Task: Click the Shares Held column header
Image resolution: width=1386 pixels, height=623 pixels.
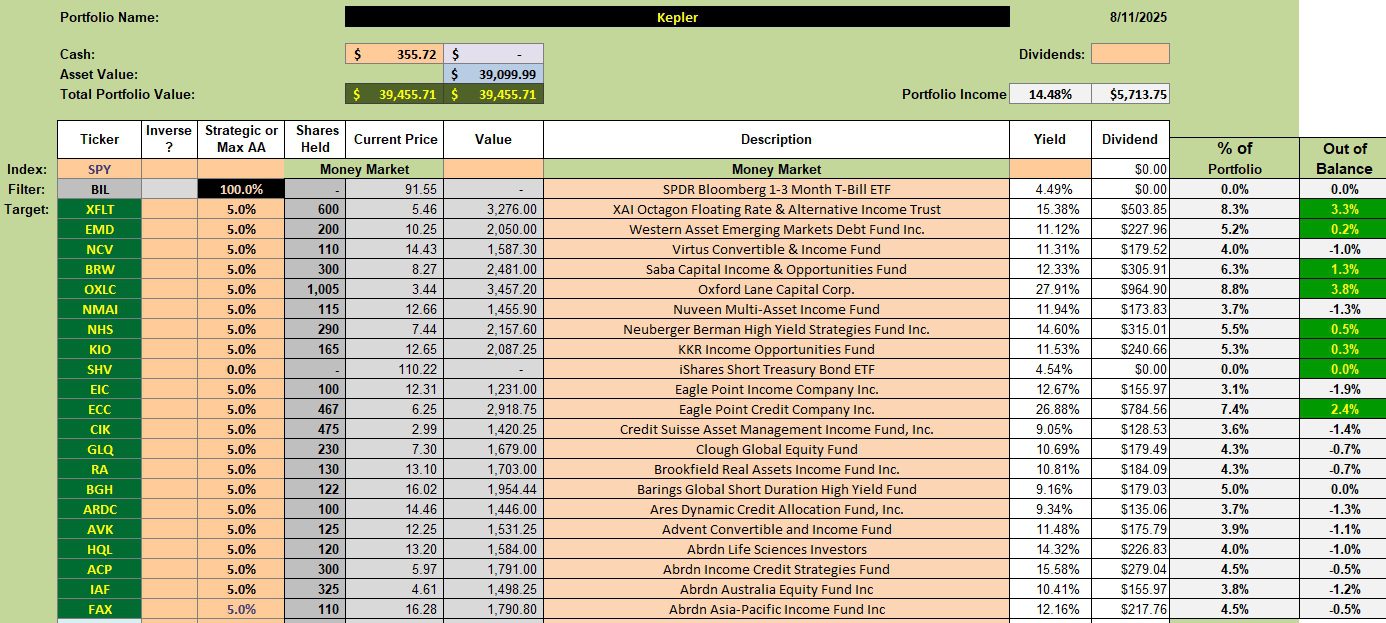Action: coord(315,139)
